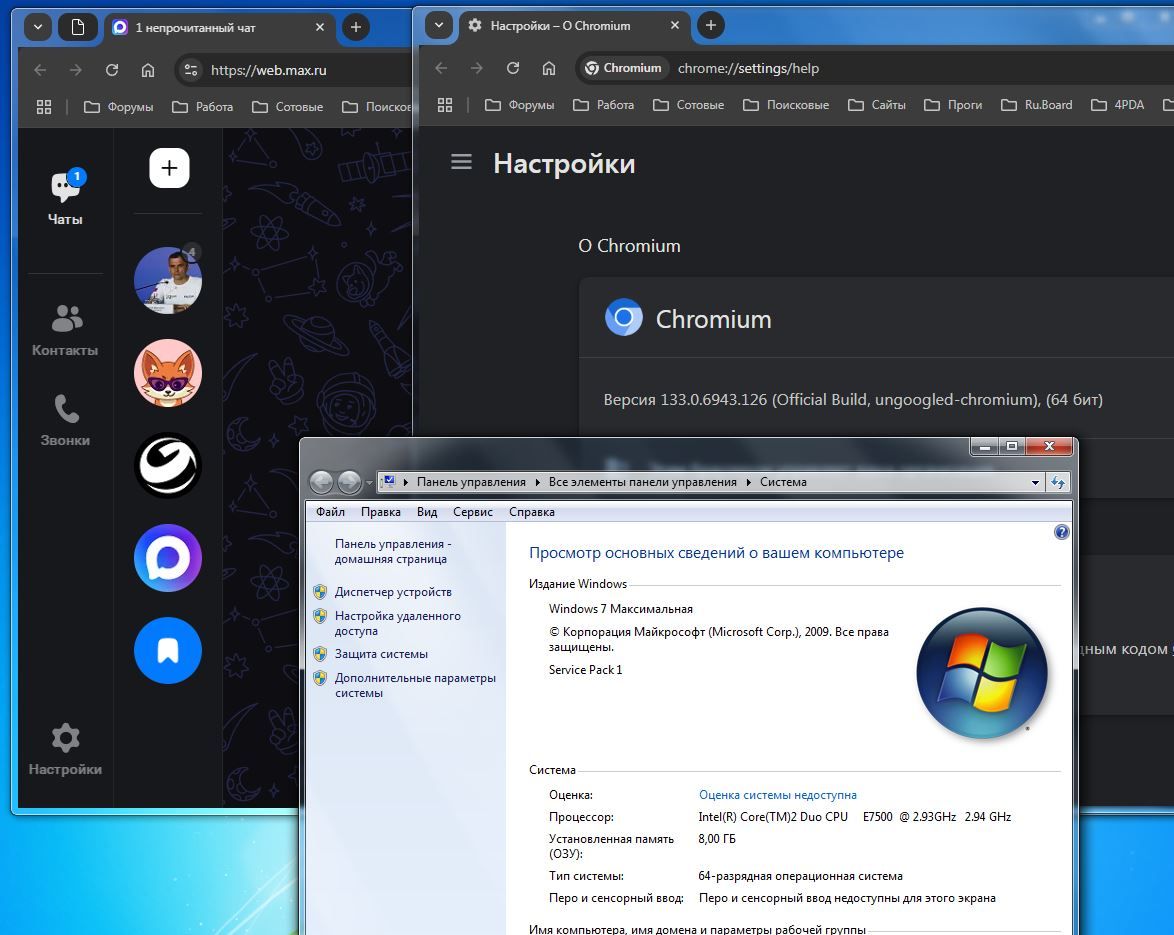Refresh the System control panel window

(1058, 483)
